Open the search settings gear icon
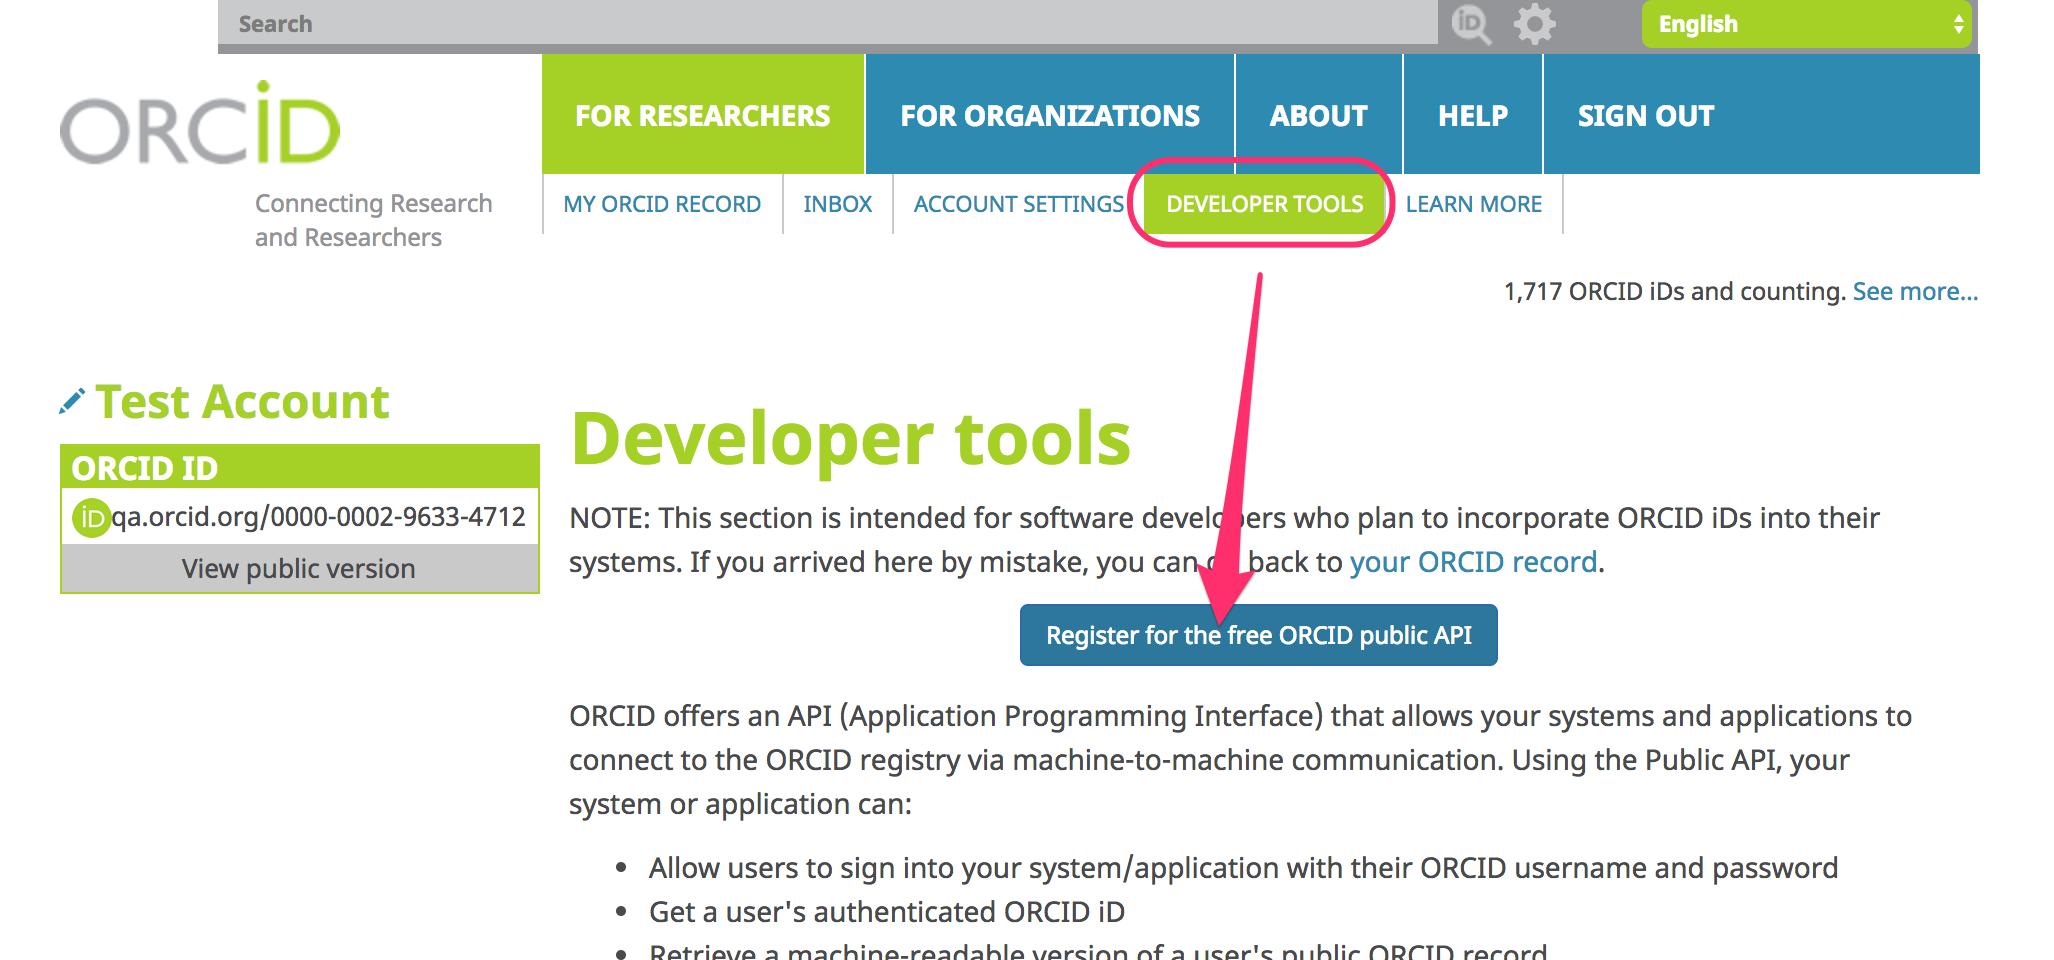The image size is (2054, 960). tap(1534, 24)
